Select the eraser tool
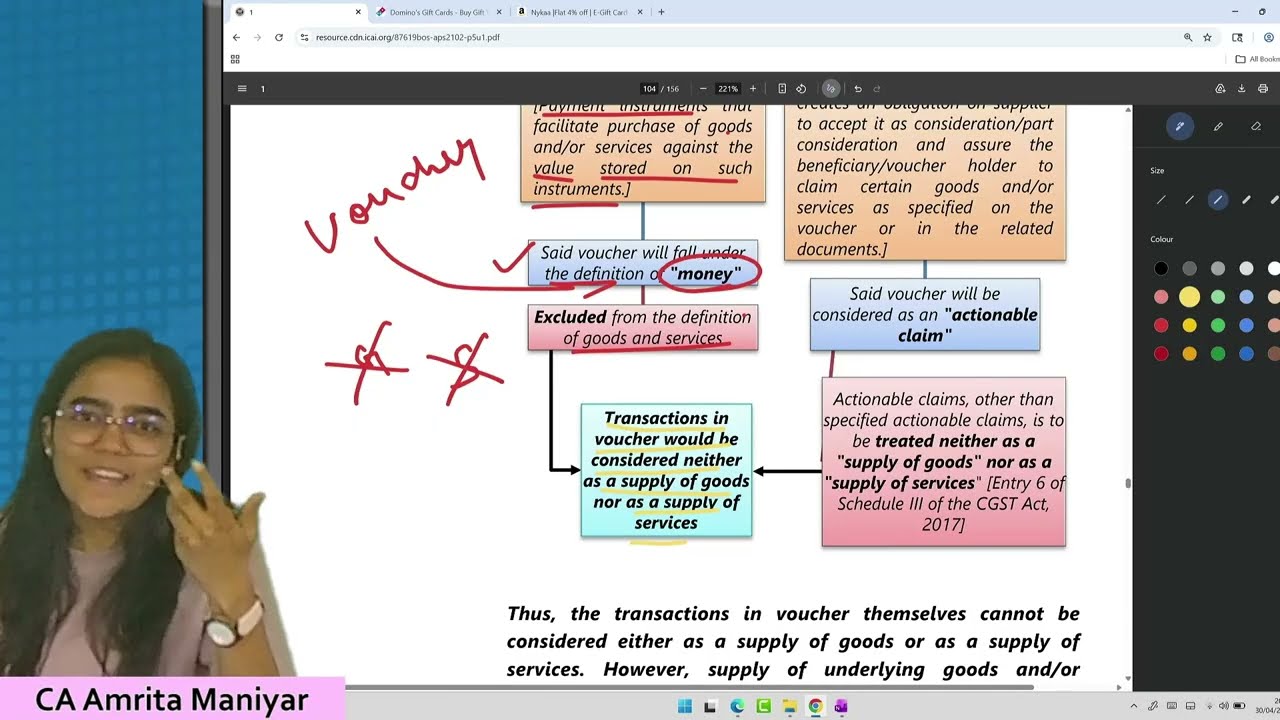1280x720 pixels. point(1256,127)
